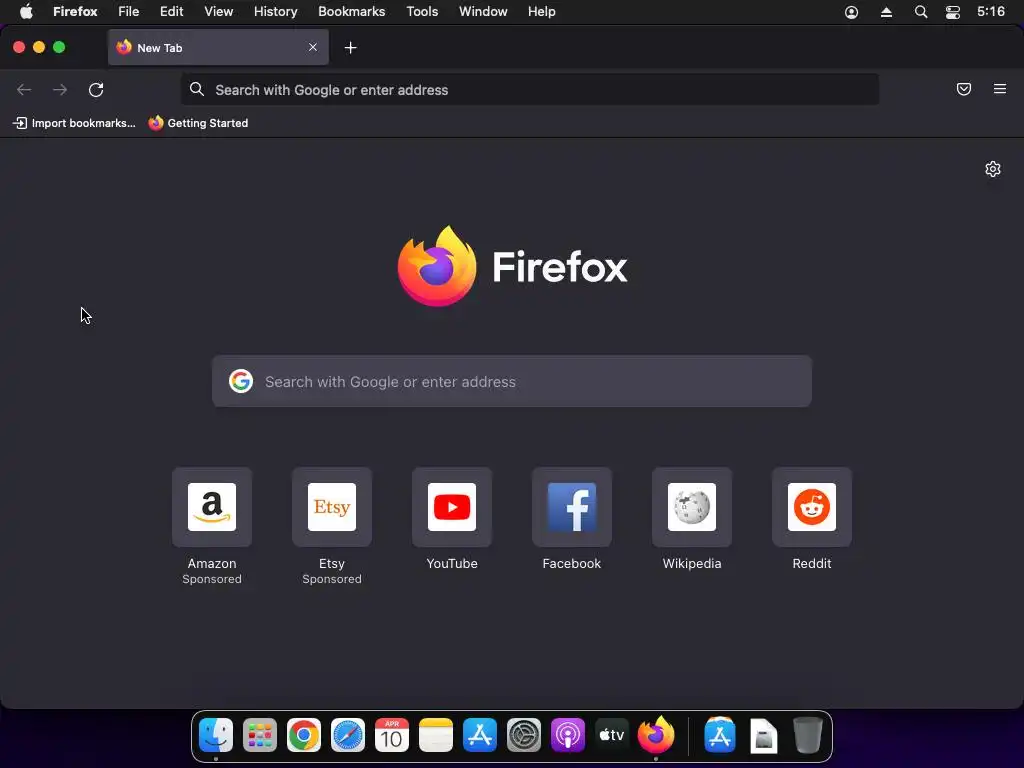Open the Window menu

point(483,12)
